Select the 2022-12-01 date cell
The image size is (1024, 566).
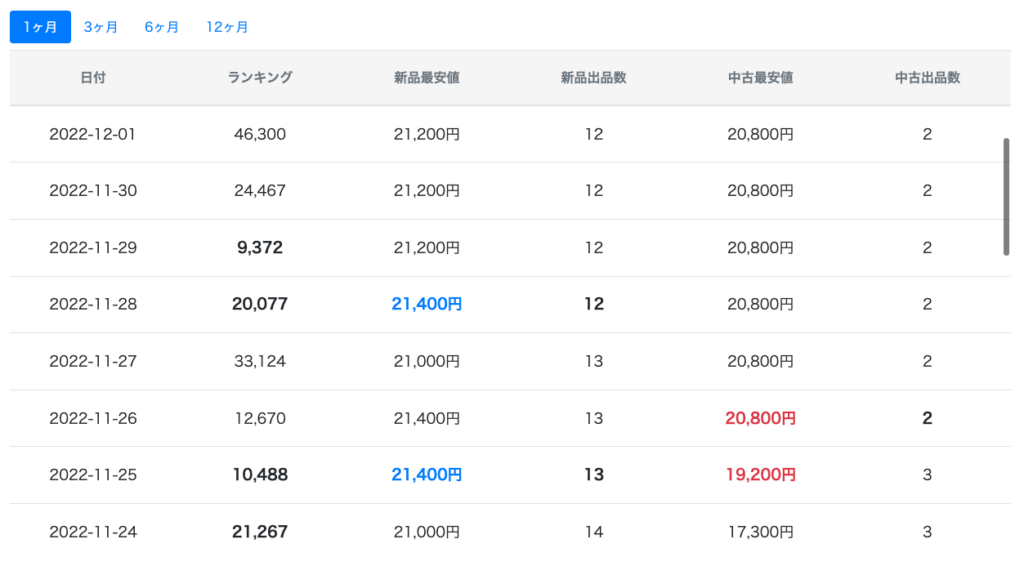pos(93,134)
